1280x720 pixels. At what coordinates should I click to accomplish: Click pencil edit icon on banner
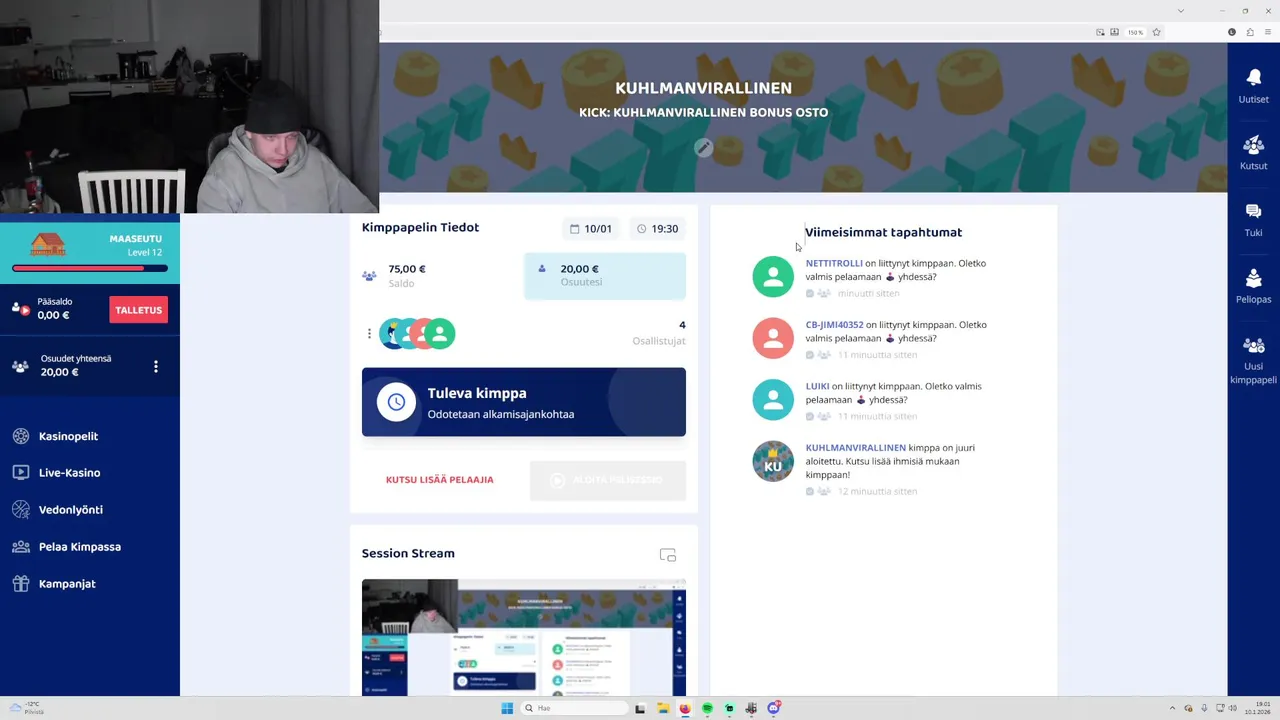pos(704,148)
